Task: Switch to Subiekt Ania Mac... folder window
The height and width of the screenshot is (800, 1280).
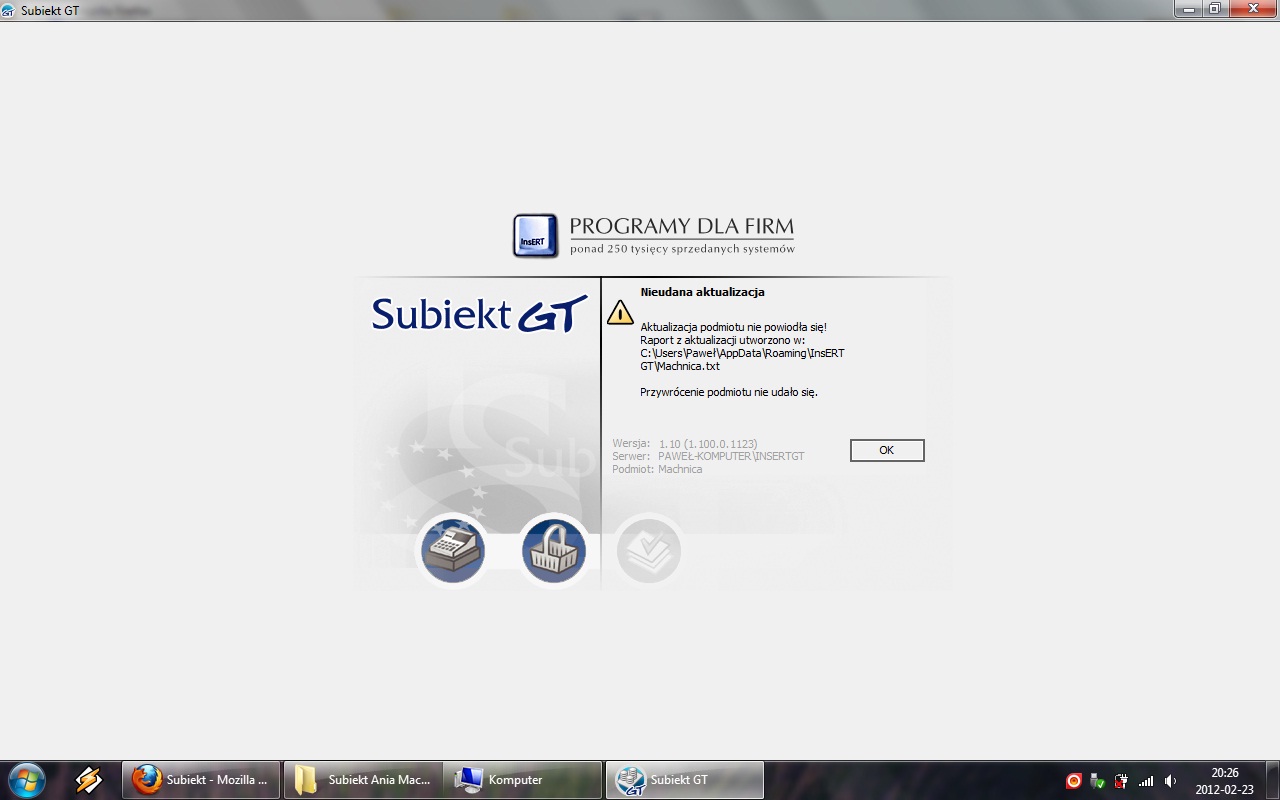Action: click(x=363, y=780)
